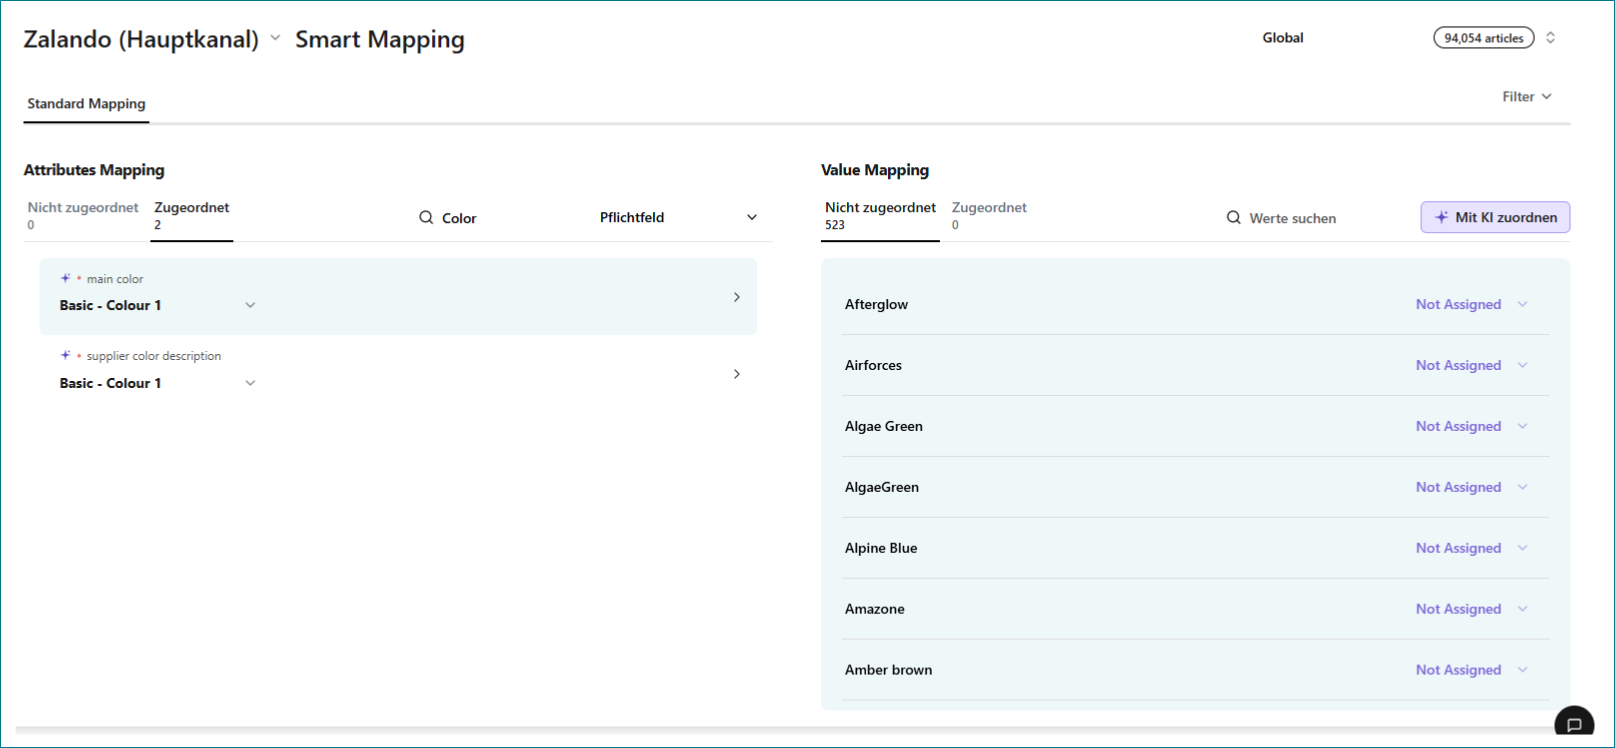The image size is (1615, 748).
Task: Expand the Zalando (Hauptkanal) channel dropdown
Action: pyautogui.click(x=275, y=38)
